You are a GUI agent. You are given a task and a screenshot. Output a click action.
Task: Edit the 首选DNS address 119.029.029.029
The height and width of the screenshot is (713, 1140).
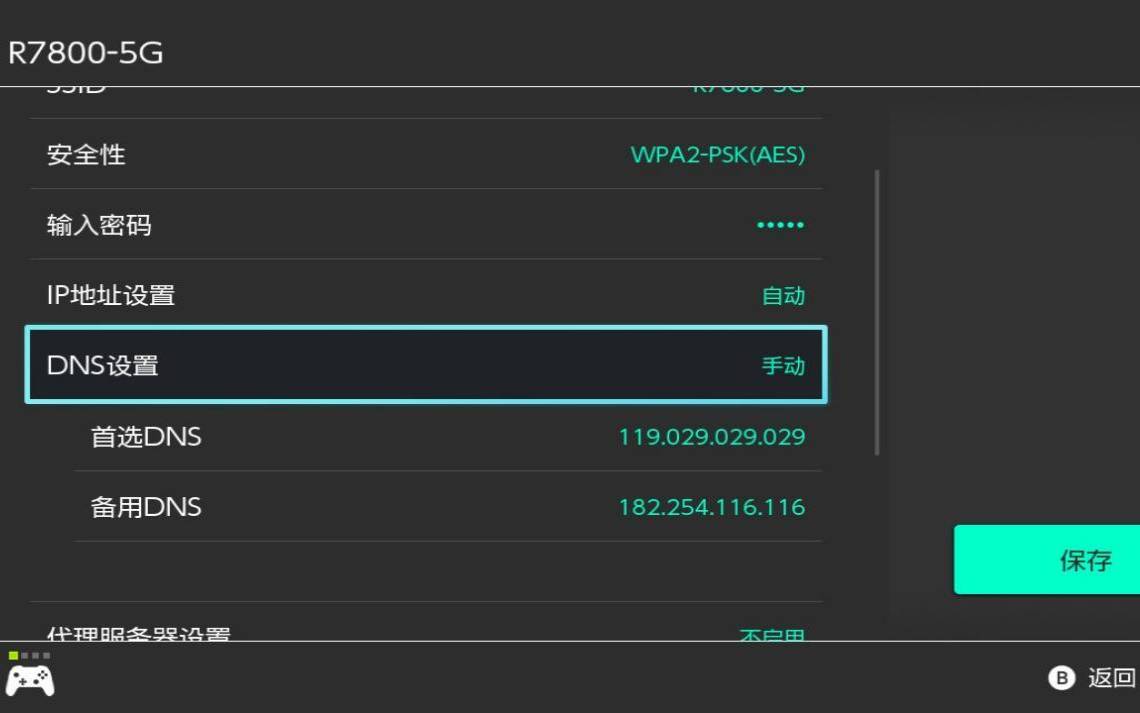tap(711, 437)
